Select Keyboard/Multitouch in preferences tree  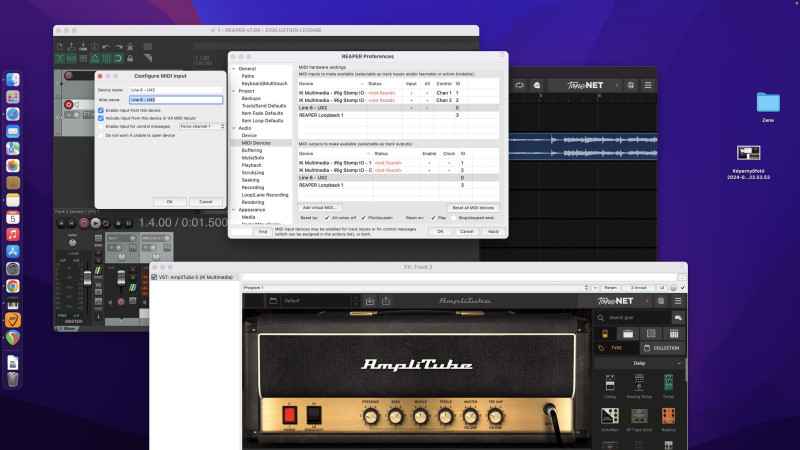coord(264,83)
